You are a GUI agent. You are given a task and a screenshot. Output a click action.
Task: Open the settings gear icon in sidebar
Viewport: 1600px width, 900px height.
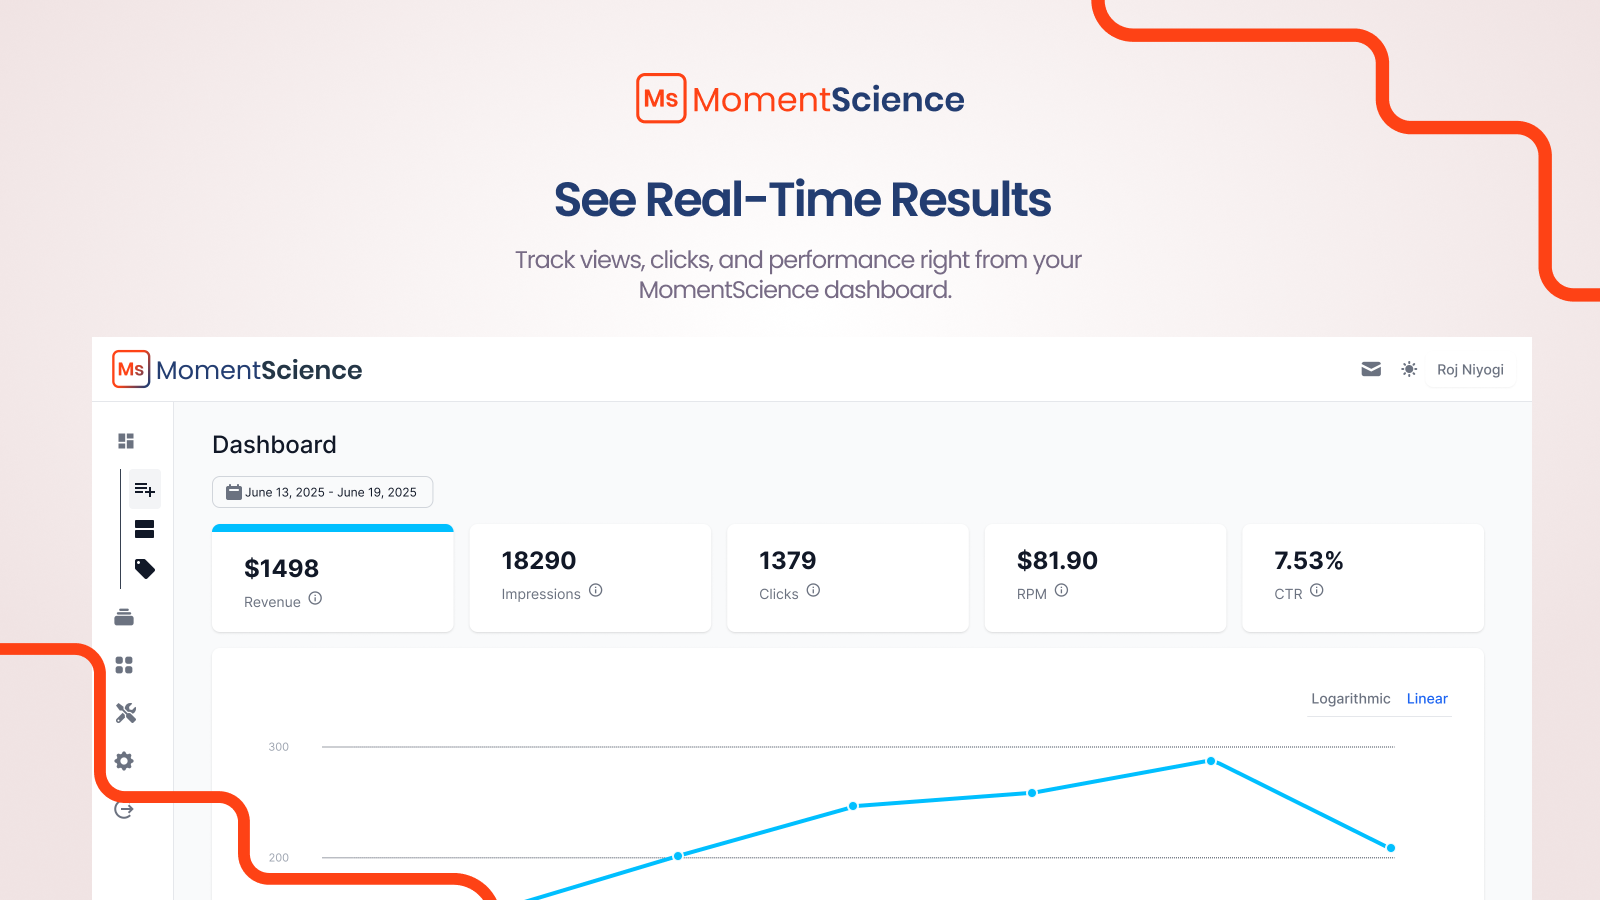click(x=124, y=761)
